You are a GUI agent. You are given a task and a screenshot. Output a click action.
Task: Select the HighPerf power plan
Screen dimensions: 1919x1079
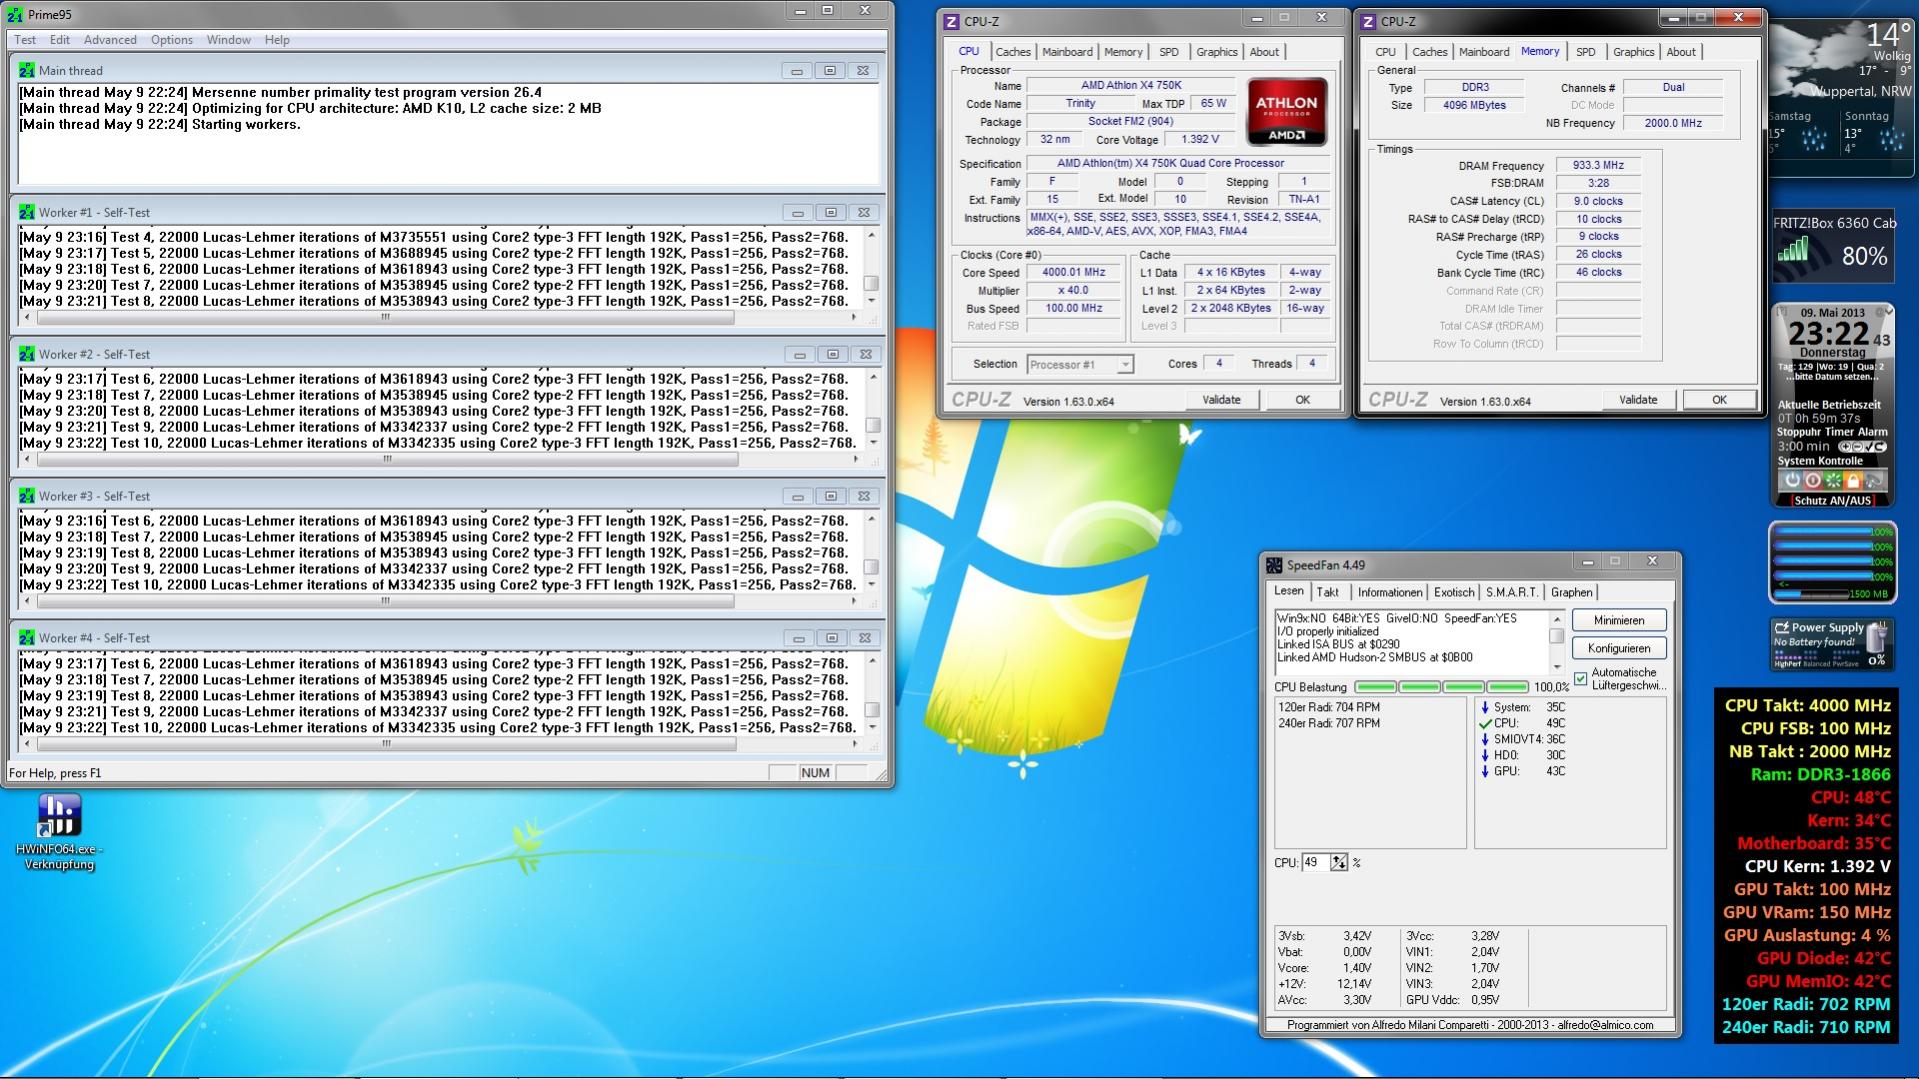point(1786,663)
